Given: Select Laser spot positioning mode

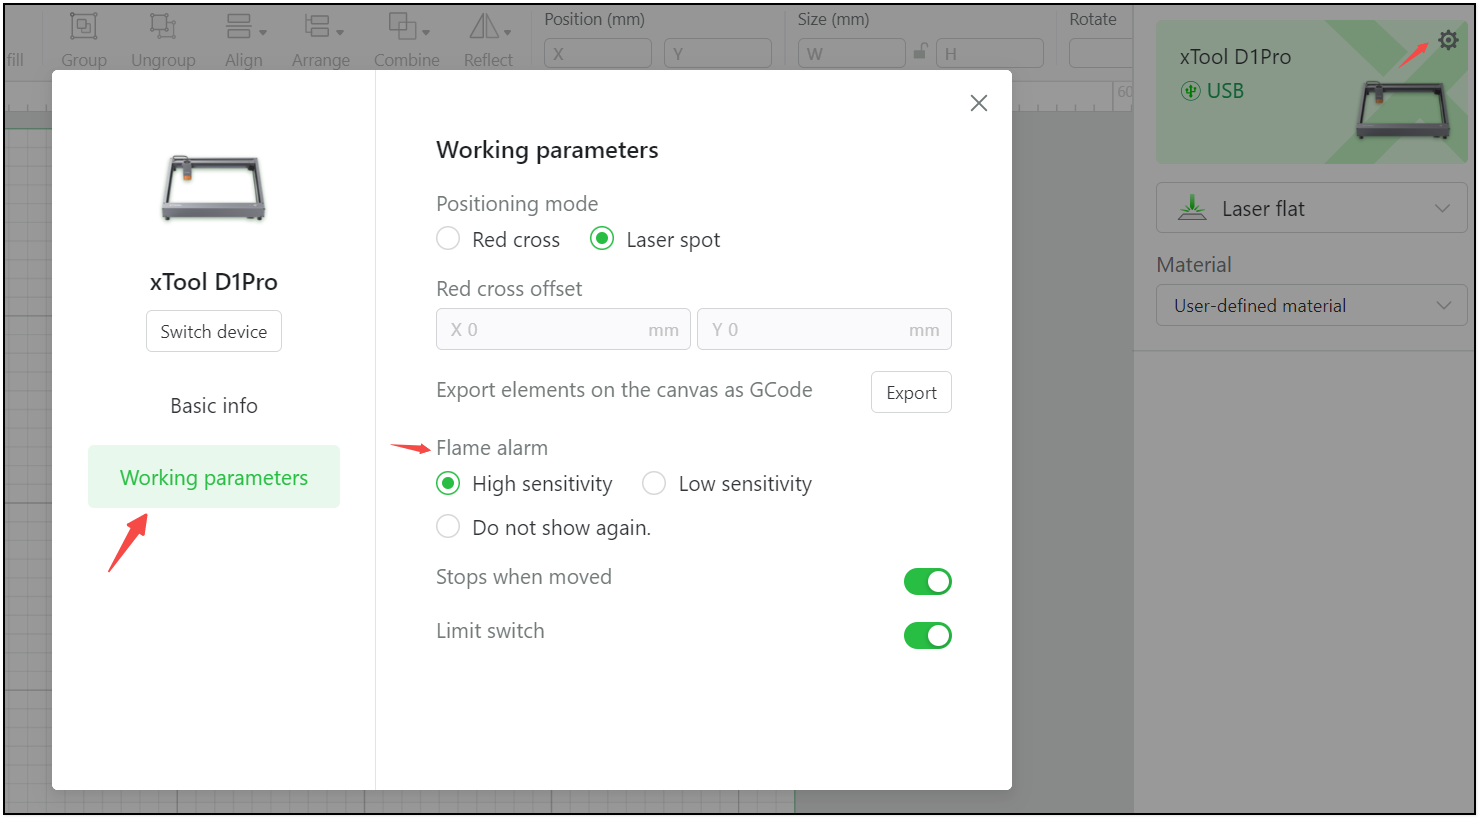Looking at the screenshot, I should point(602,239).
